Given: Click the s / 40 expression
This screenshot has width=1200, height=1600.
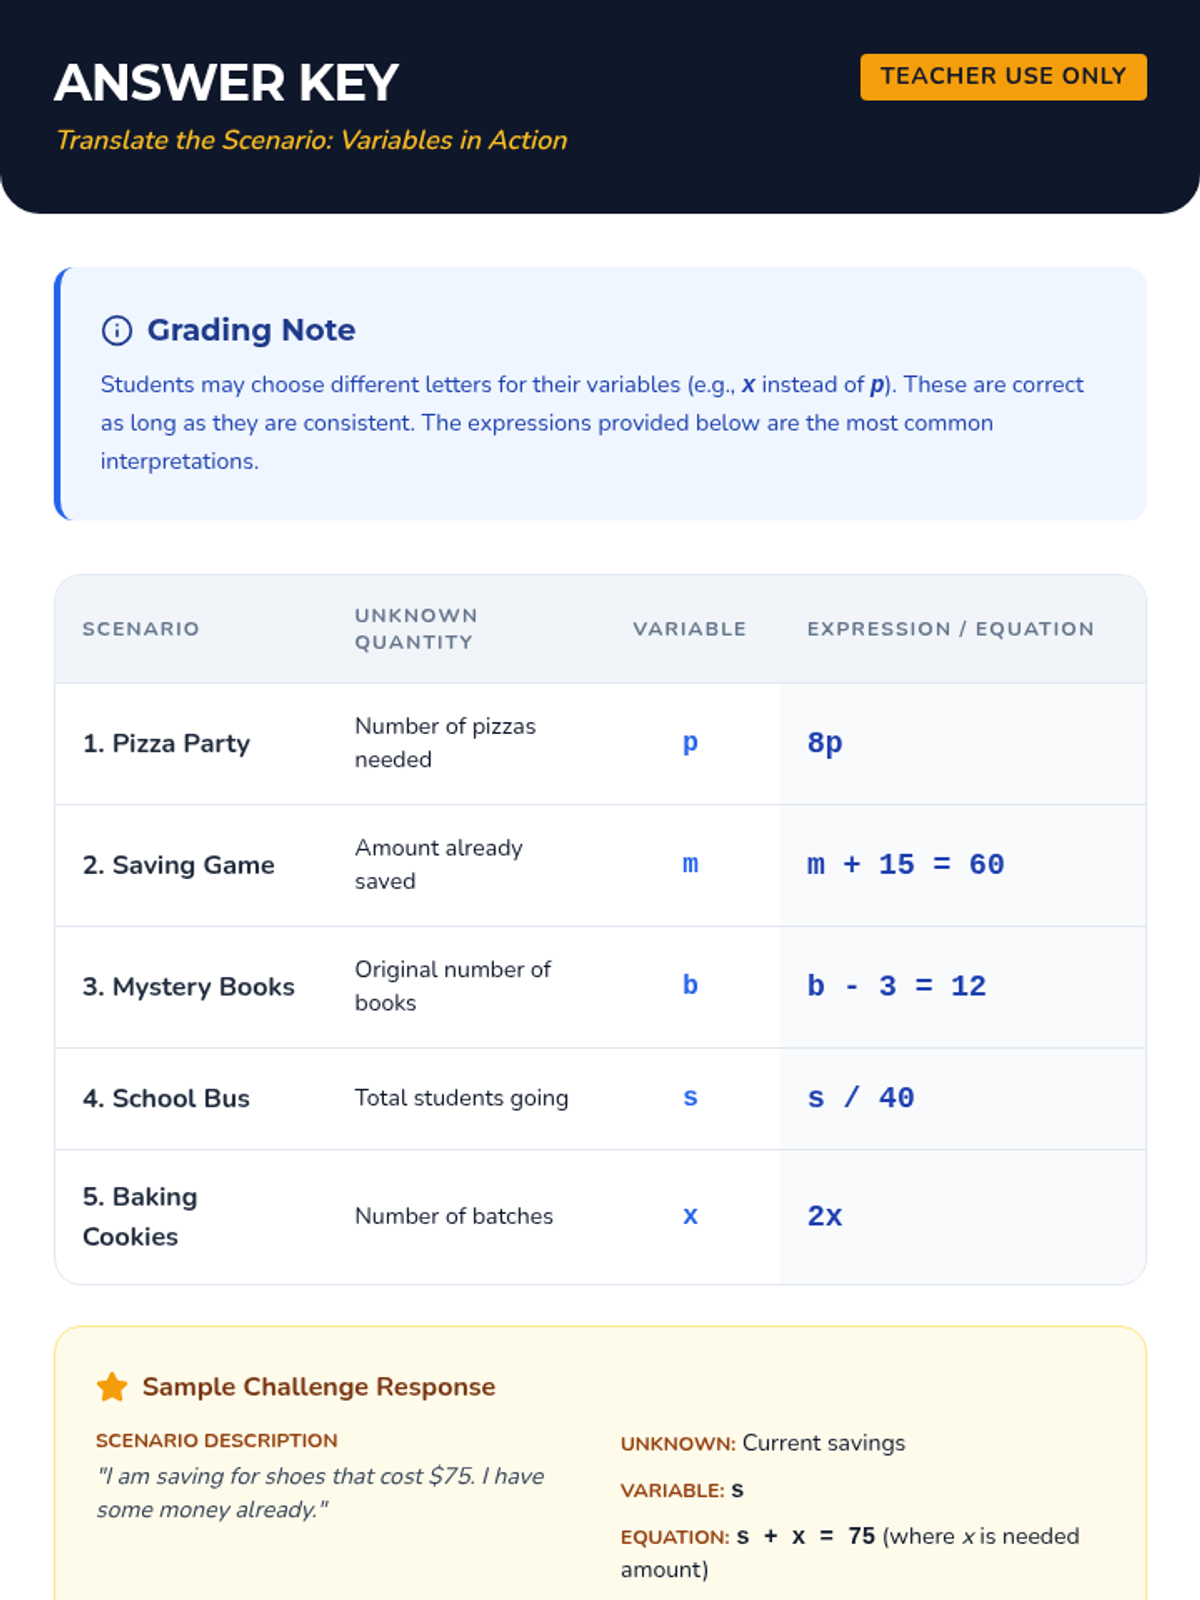Looking at the screenshot, I should 861,1098.
